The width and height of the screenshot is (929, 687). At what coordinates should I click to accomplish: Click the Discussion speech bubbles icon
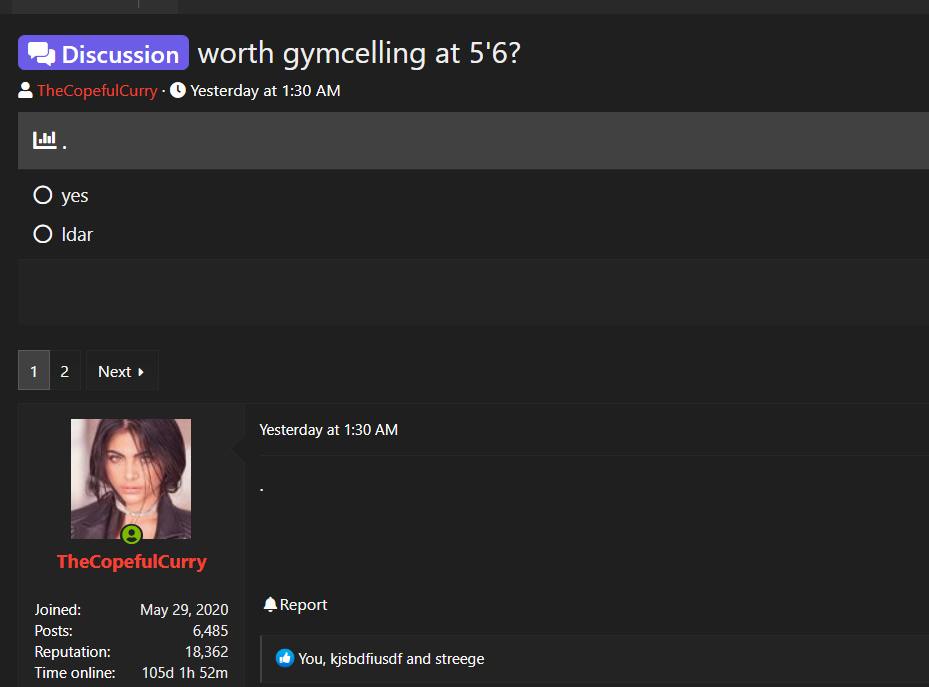[x=41, y=53]
